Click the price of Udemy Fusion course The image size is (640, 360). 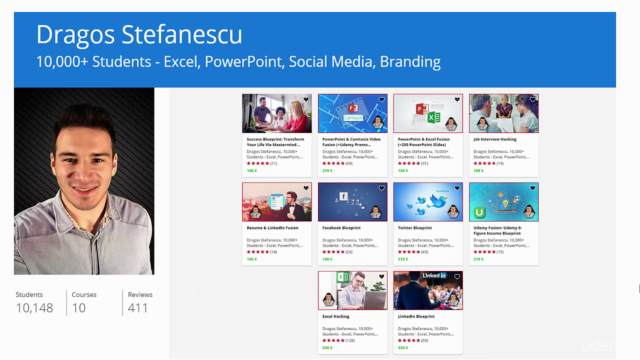click(x=478, y=259)
